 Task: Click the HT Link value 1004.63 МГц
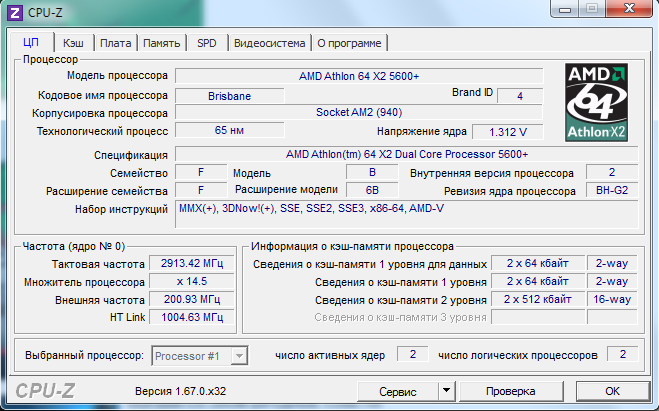pyautogui.click(x=192, y=317)
